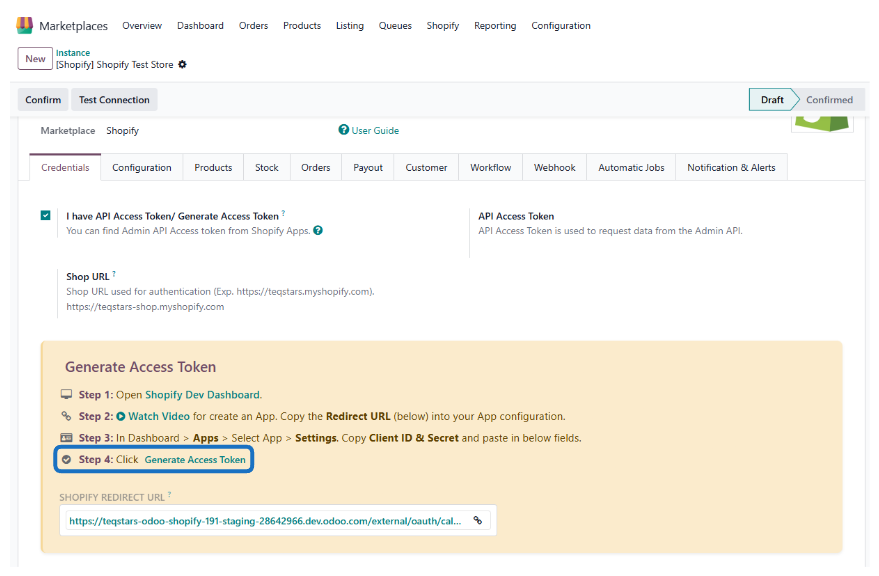
Task: Click the Marketplace value Shopify
Action: tap(122, 131)
